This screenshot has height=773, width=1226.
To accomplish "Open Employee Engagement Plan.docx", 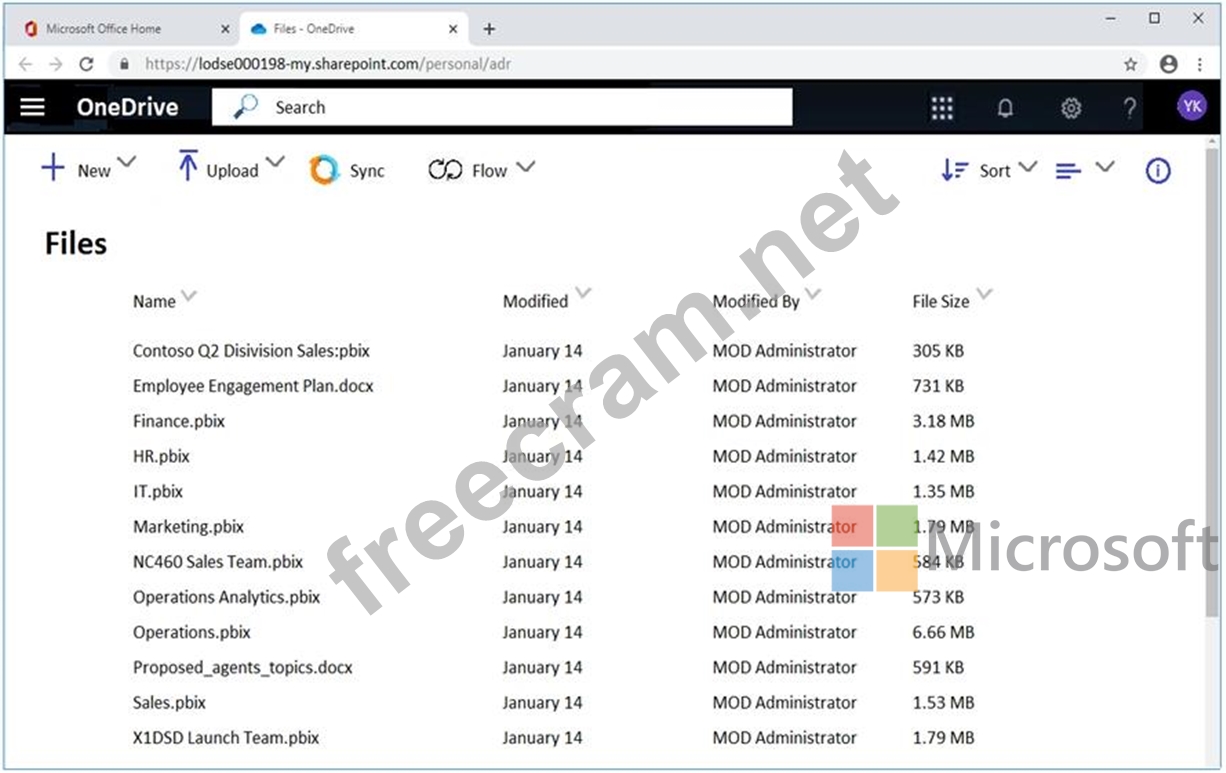I will (253, 386).
